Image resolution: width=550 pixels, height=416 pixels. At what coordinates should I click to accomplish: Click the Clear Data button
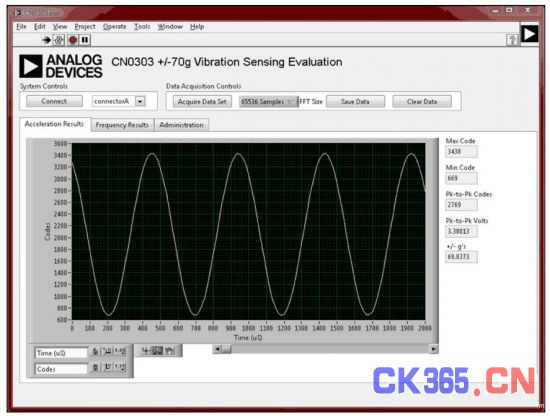[x=422, y=102]
